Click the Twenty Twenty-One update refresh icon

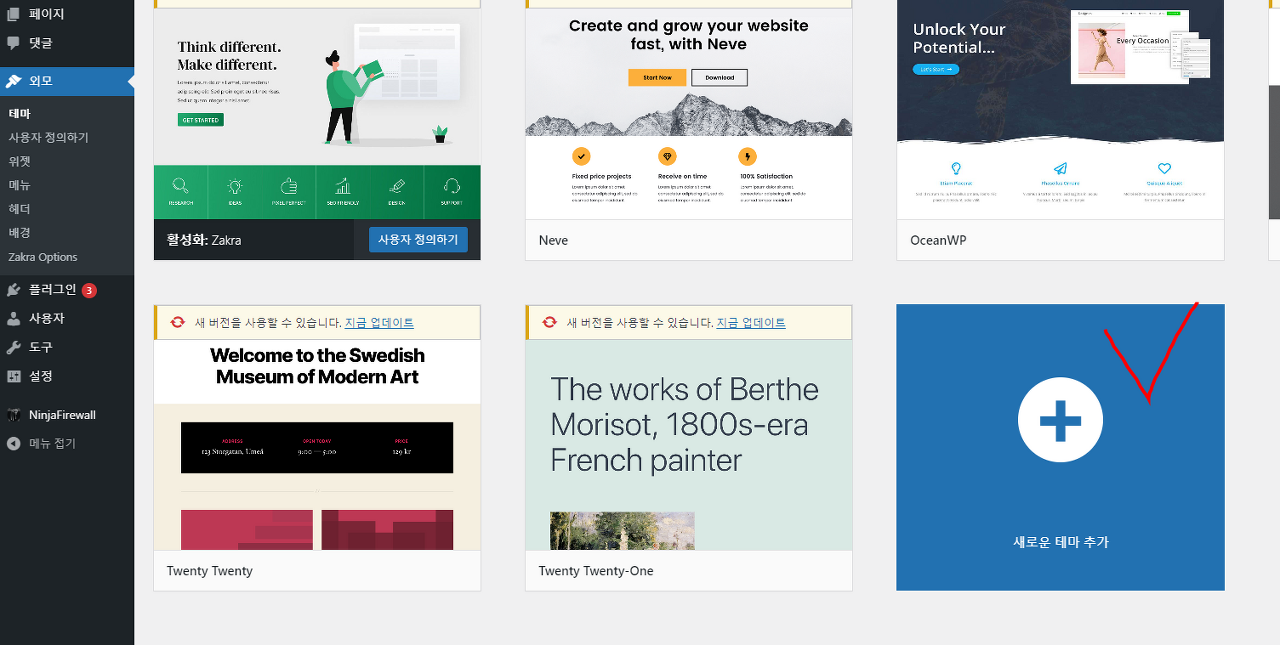click(x=549, y=322)
